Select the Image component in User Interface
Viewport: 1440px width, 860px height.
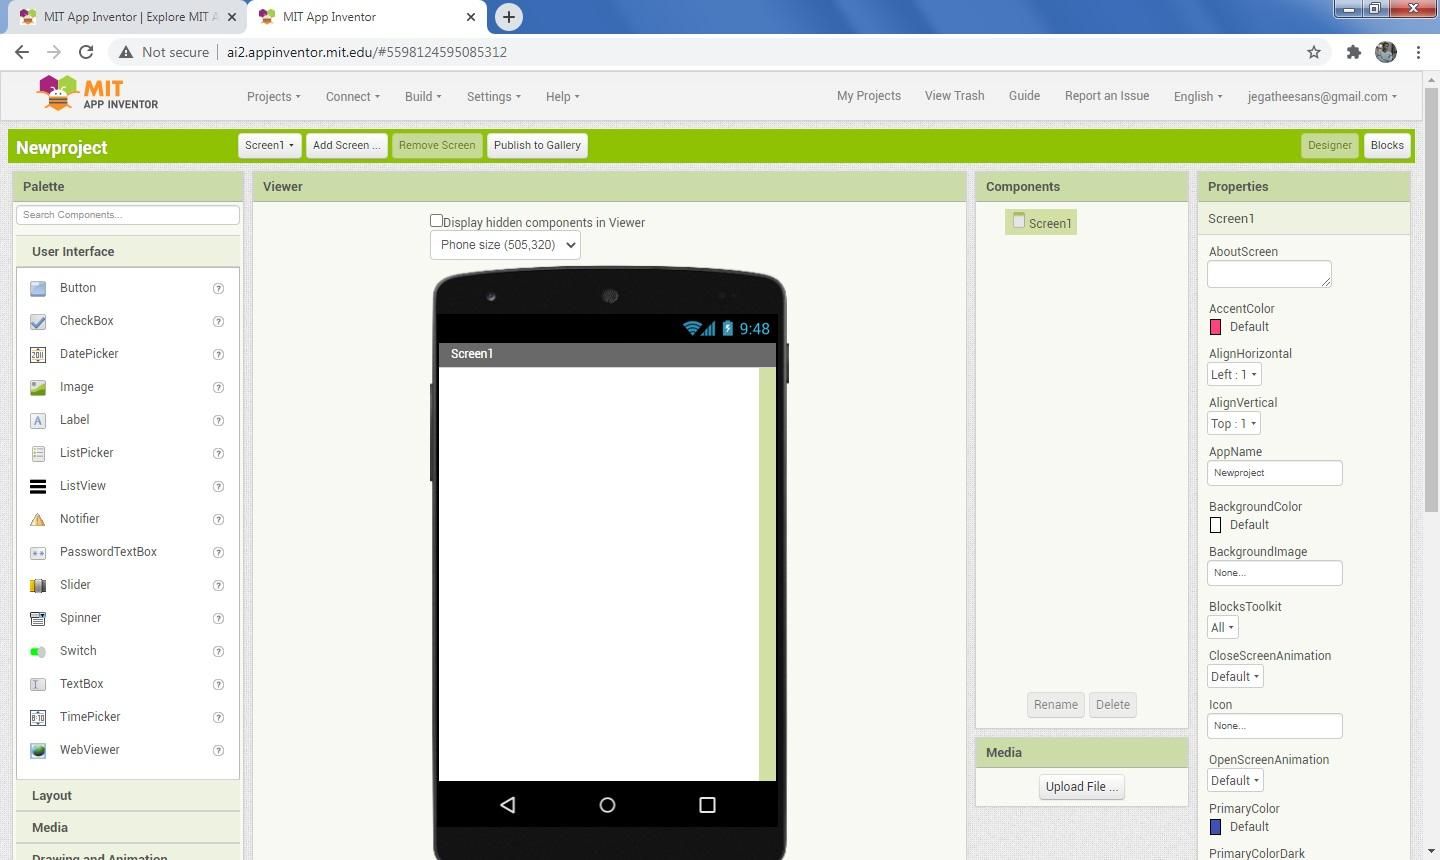click(38, 387)
